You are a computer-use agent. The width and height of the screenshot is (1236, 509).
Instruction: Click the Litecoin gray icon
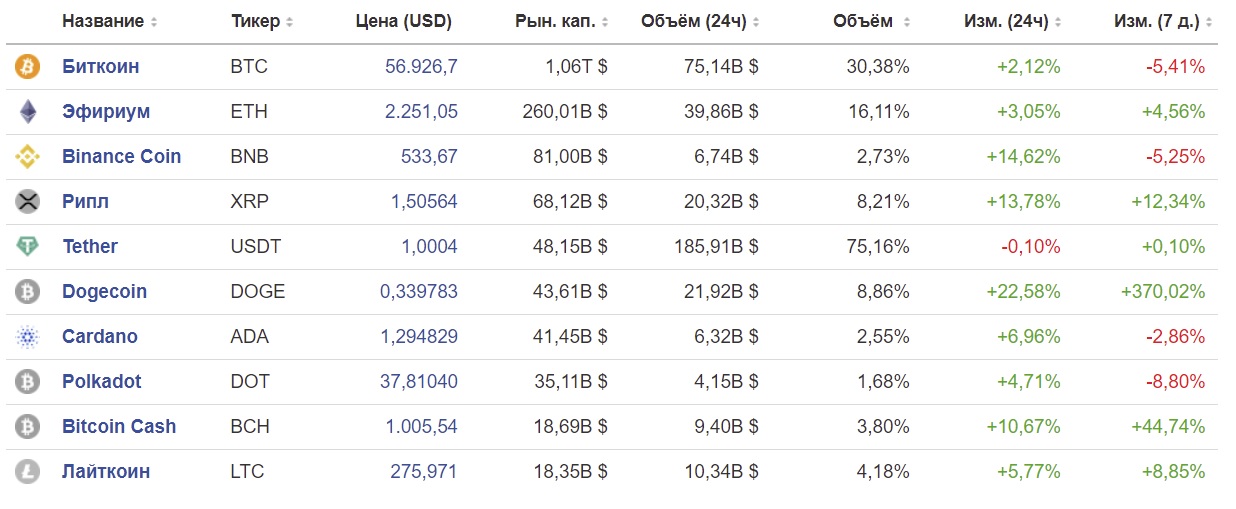point(27,472)
